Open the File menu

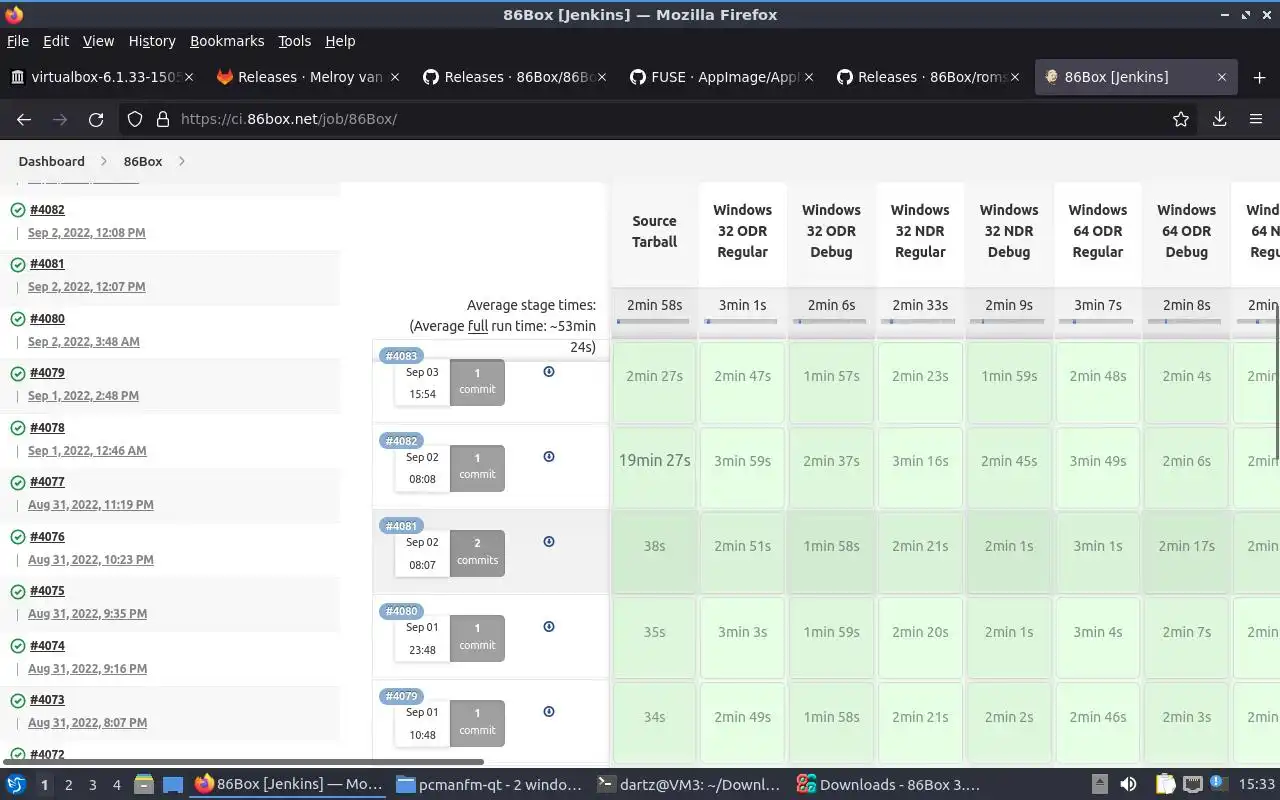[18, 41]
